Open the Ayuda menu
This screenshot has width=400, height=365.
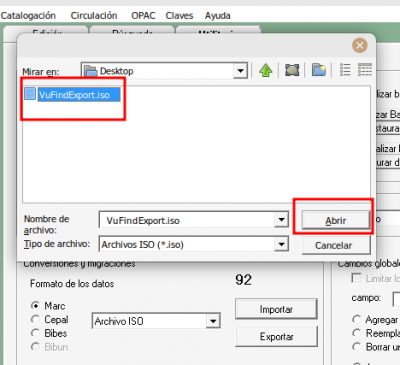[x=218, y=16]
